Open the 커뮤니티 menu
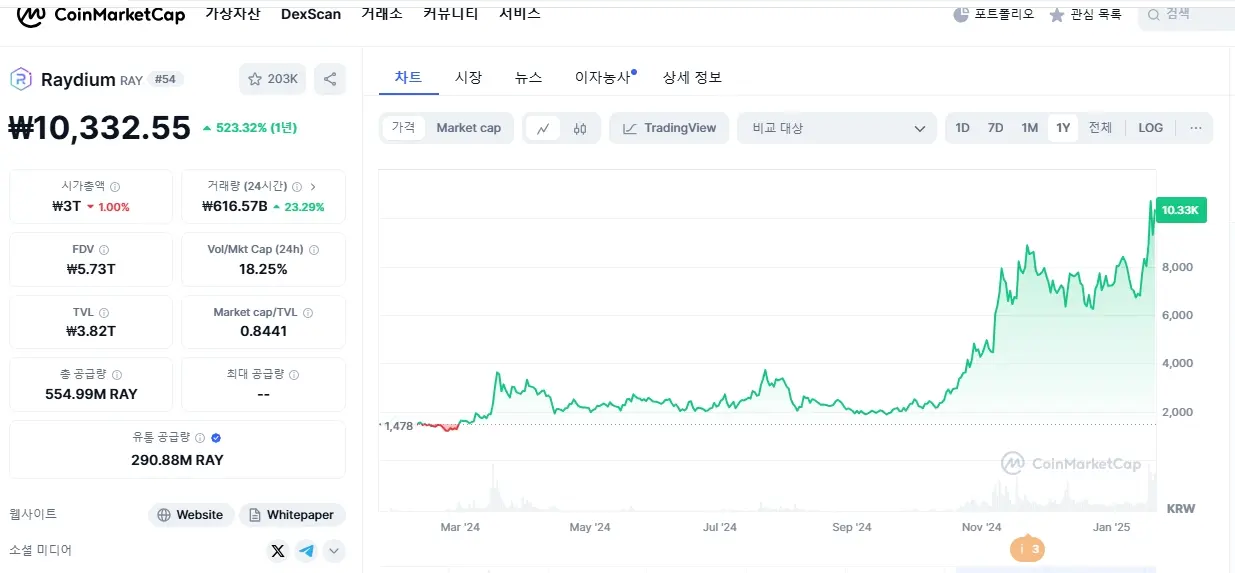The image size is (1235, 573). pos(451,14)
